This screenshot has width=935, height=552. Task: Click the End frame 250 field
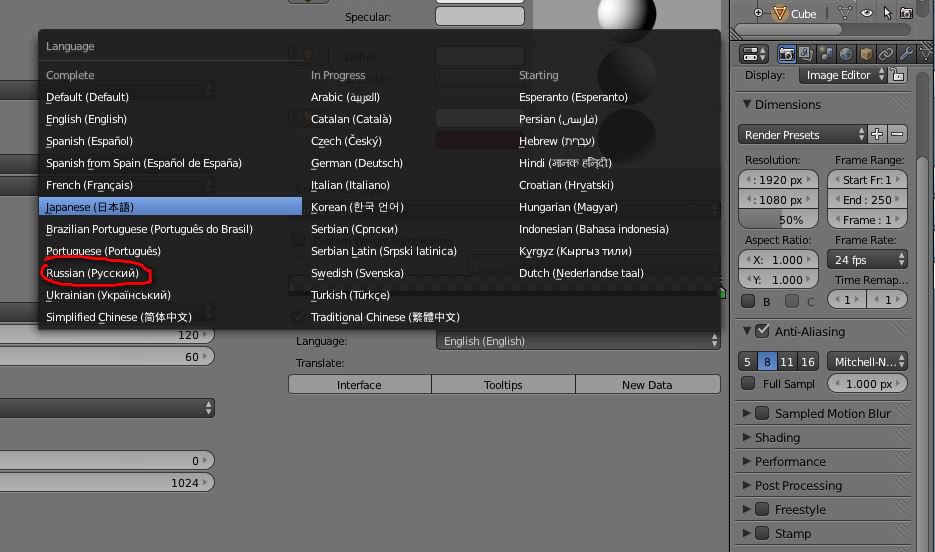(867, 200)
